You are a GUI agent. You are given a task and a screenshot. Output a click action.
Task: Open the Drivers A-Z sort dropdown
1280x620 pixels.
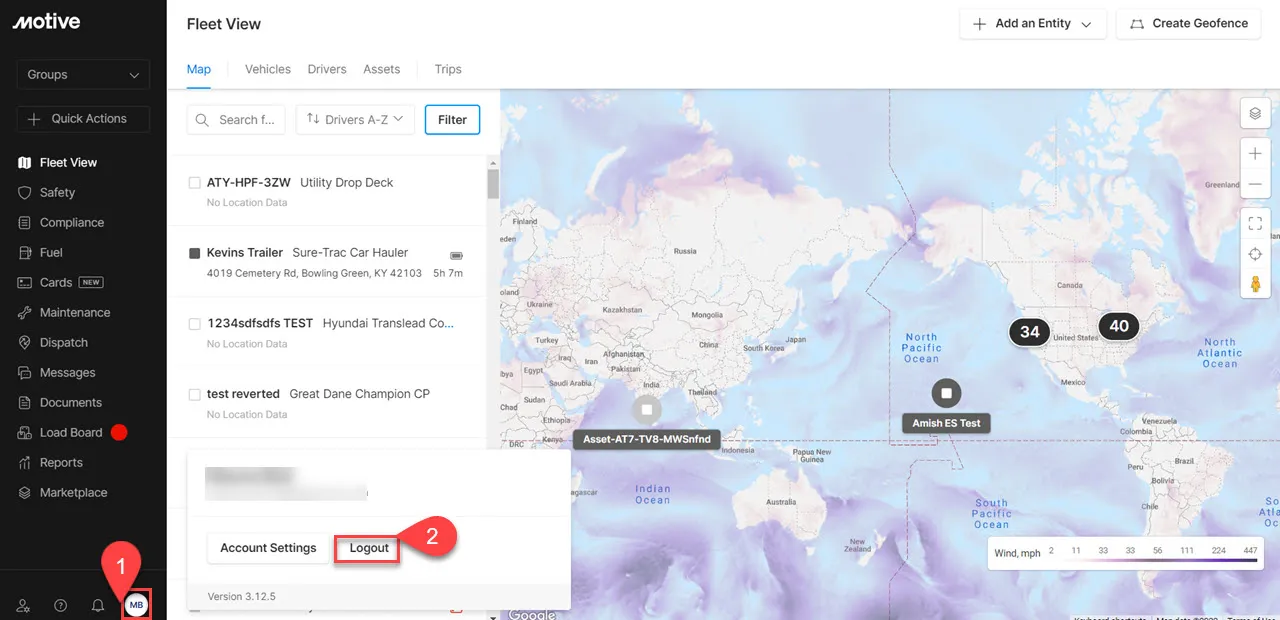(355, 119)
